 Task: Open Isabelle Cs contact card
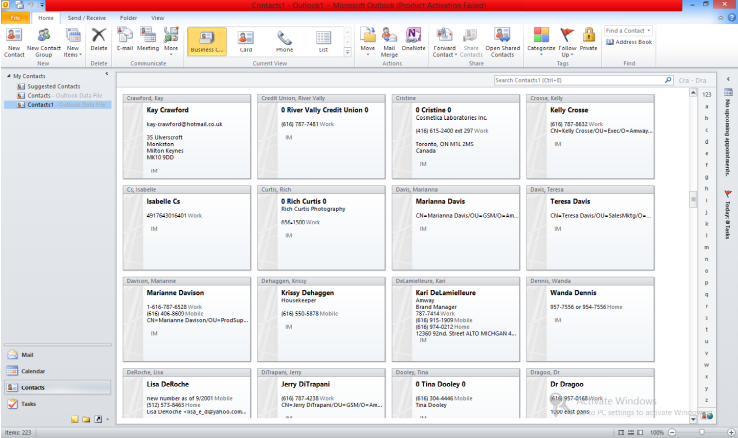tap(187, 228)
